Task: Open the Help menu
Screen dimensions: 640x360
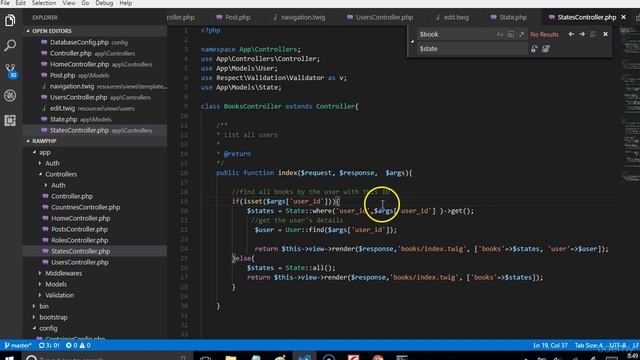Action: [125, 3]
